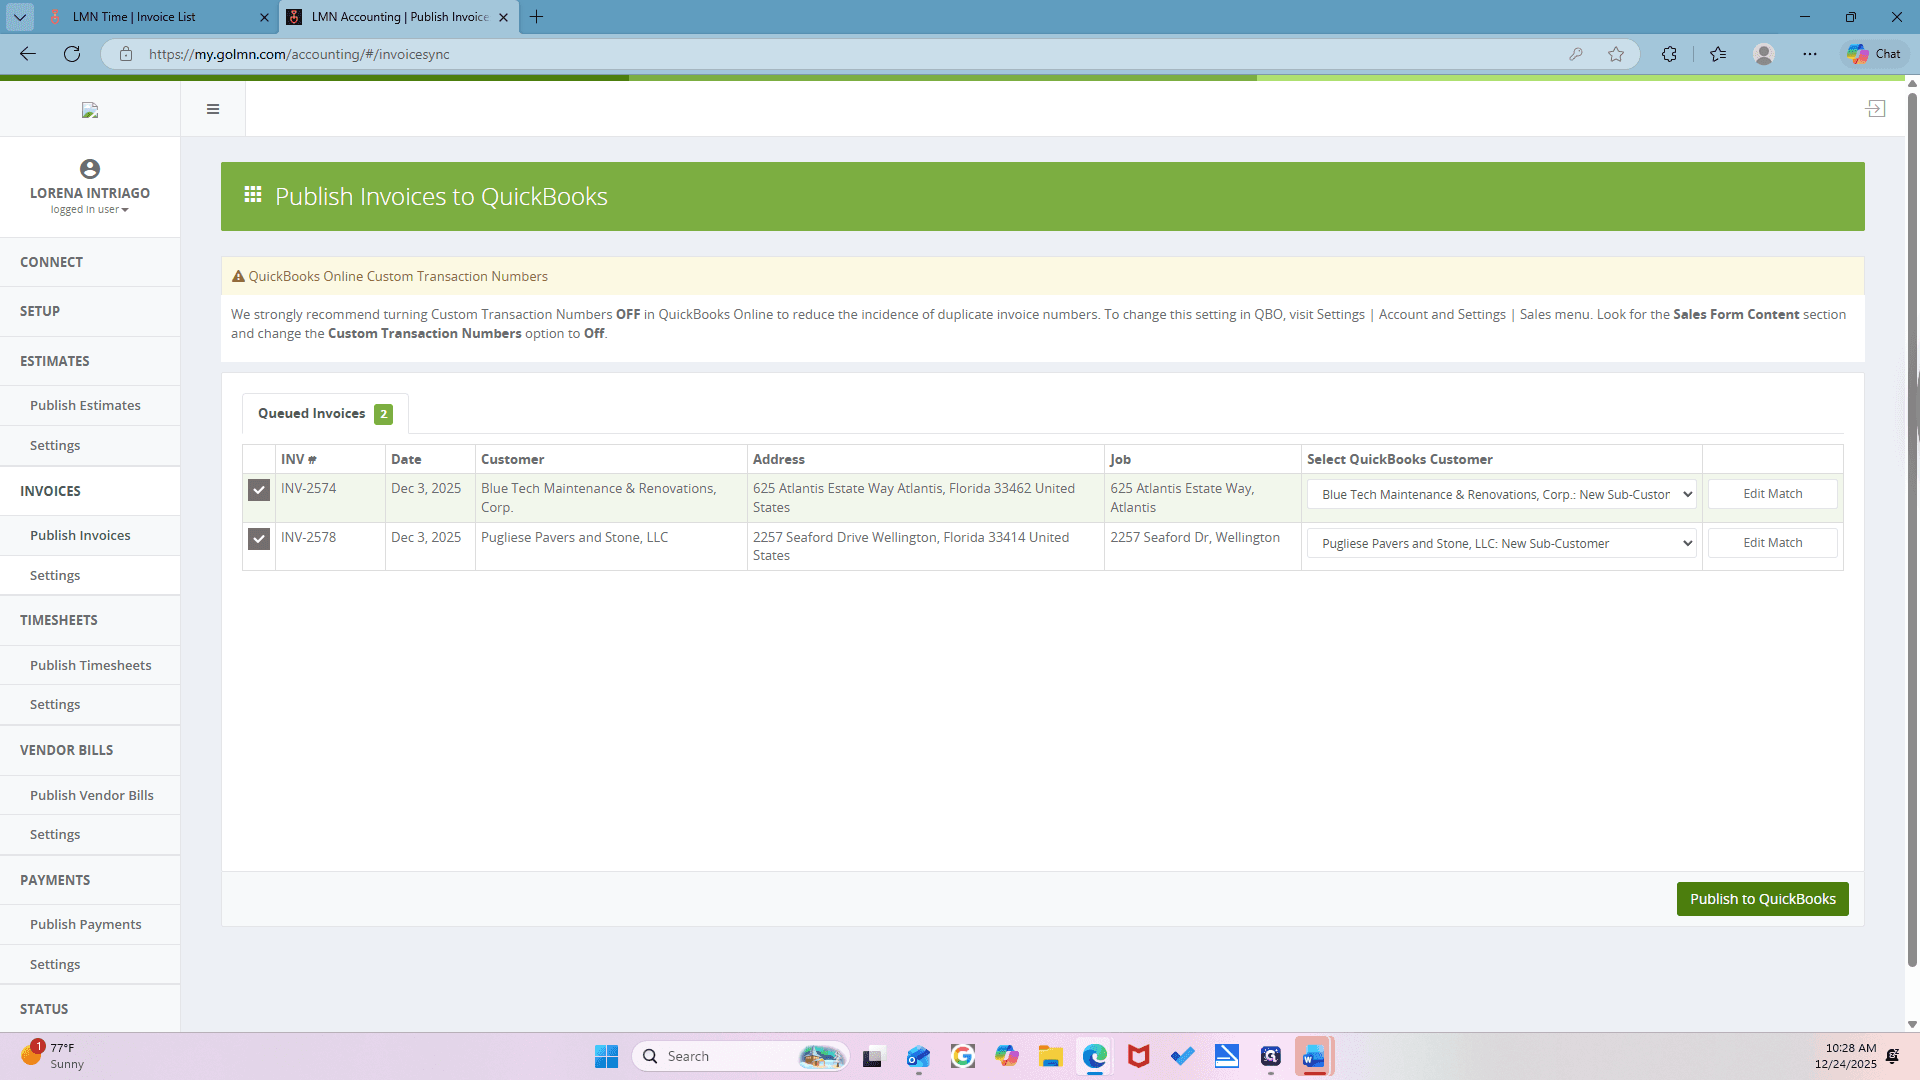1920x1080 pixels.
Task: Refresh the page with reload icon
Action: pos(72,54)
